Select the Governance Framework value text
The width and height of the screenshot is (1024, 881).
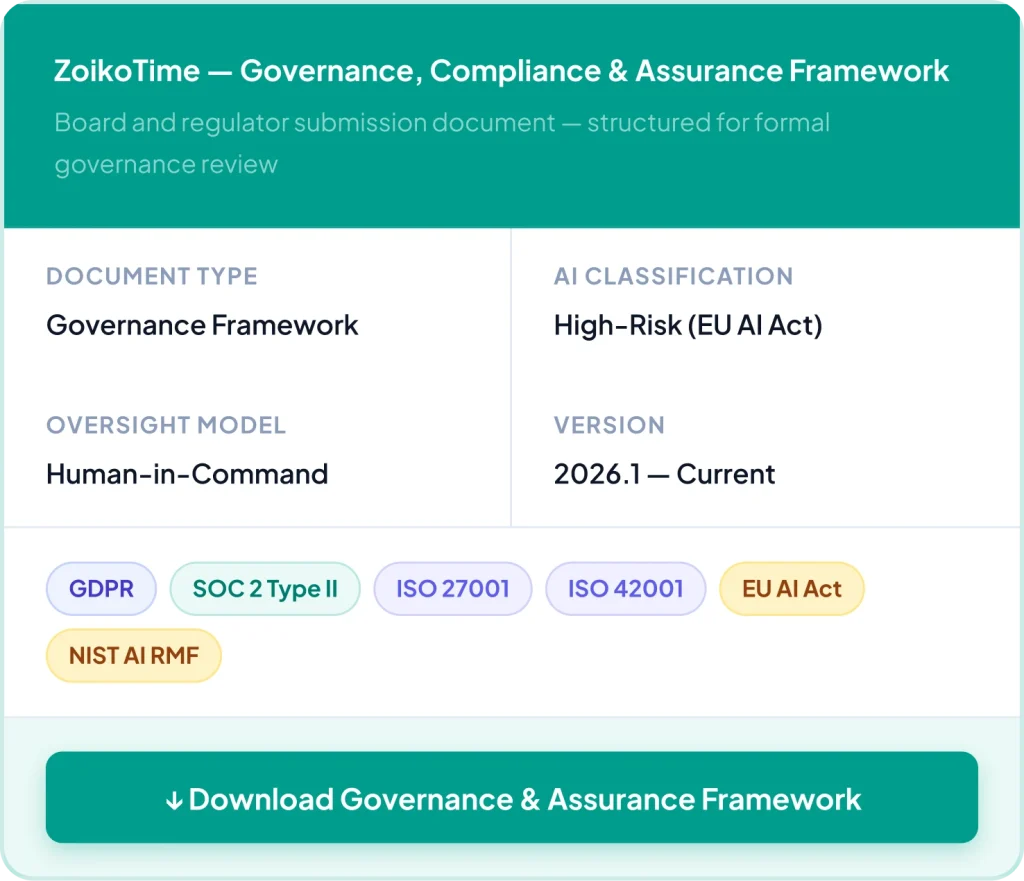point(202,325)
